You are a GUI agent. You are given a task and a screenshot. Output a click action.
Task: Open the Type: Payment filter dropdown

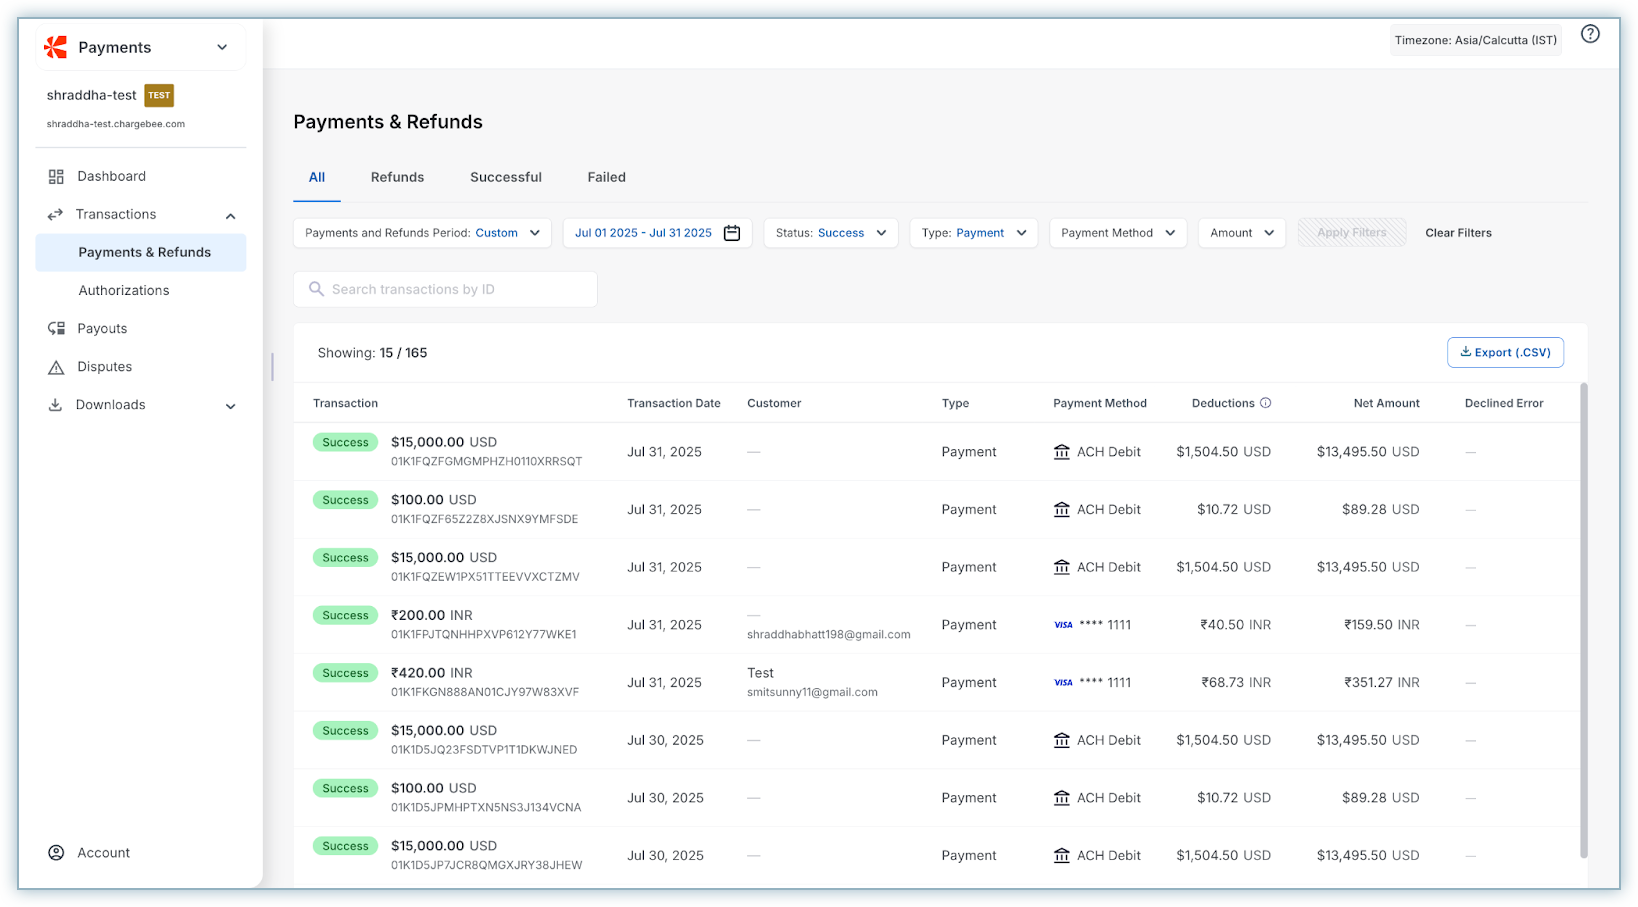(974, 233)
